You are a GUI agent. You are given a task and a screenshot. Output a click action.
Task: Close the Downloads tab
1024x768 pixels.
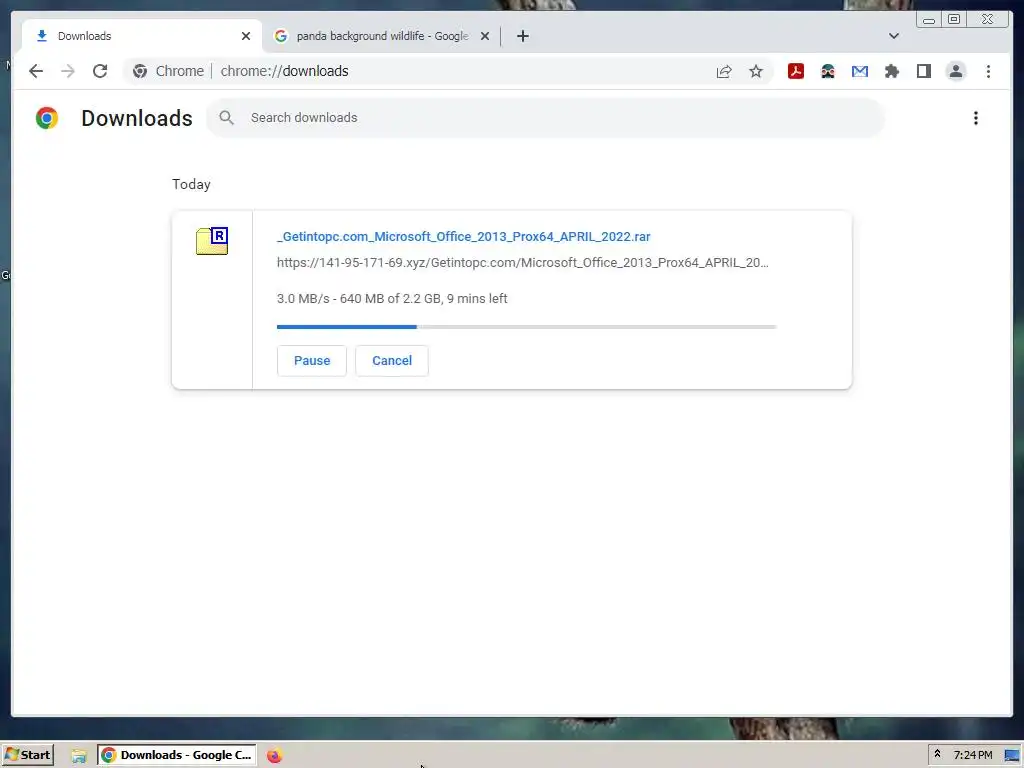pos(246,36)
